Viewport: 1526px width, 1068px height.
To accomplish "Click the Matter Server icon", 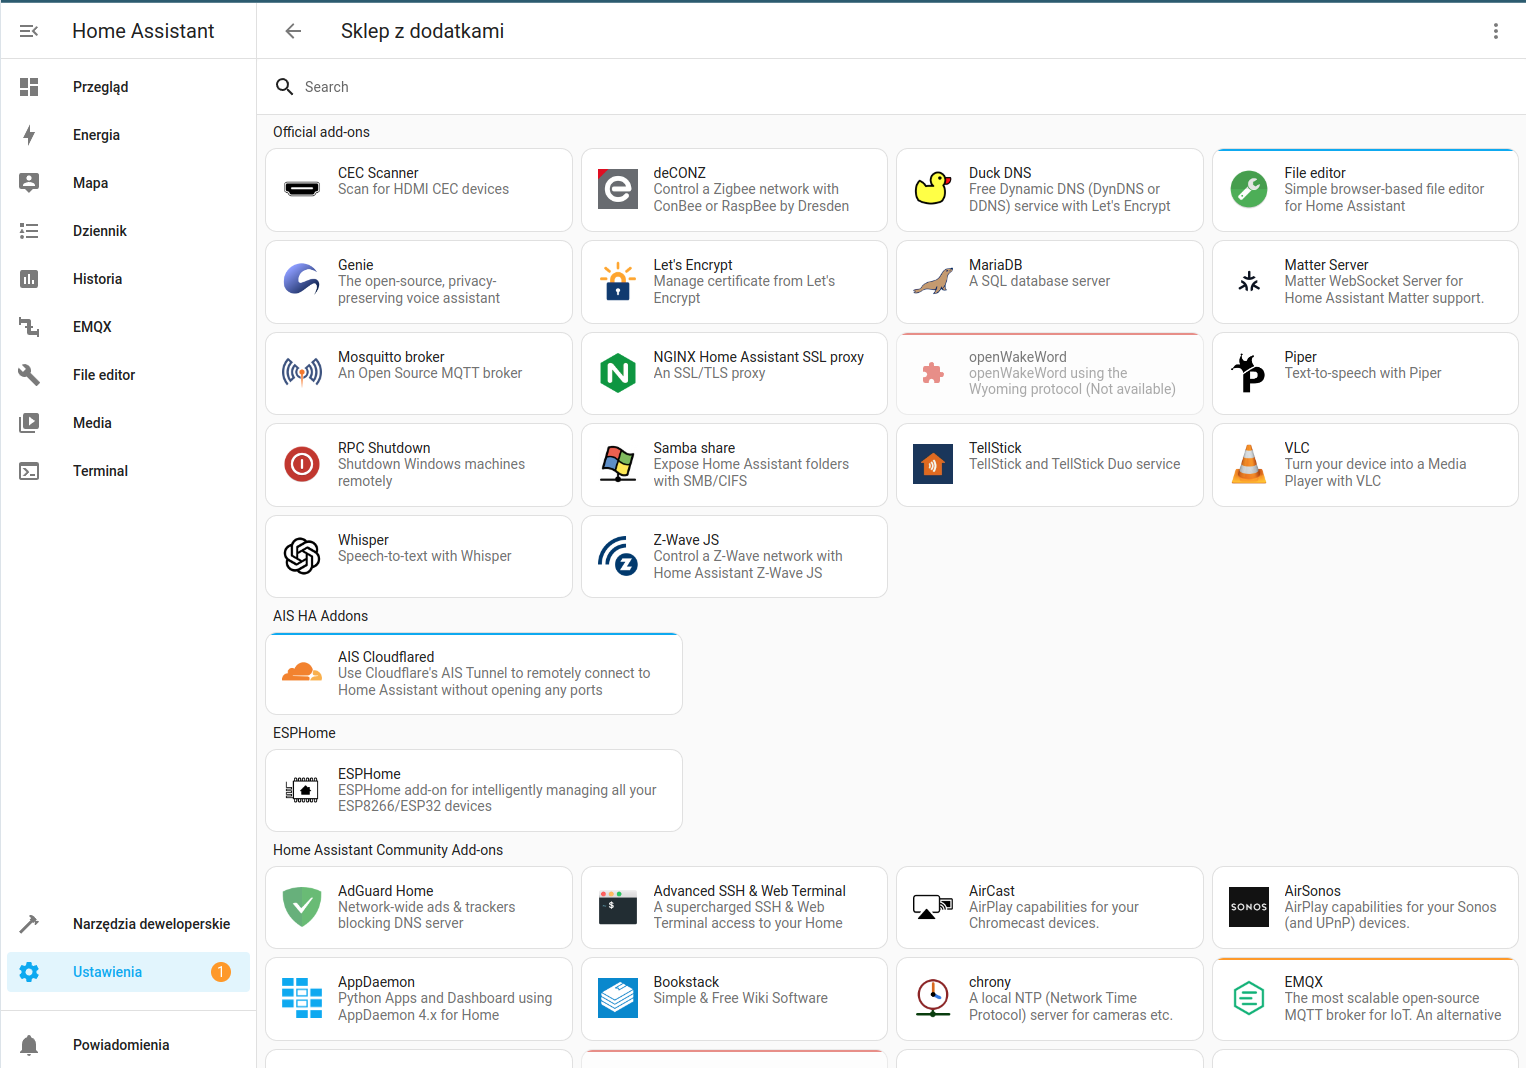I will (x=1249, y=281).
